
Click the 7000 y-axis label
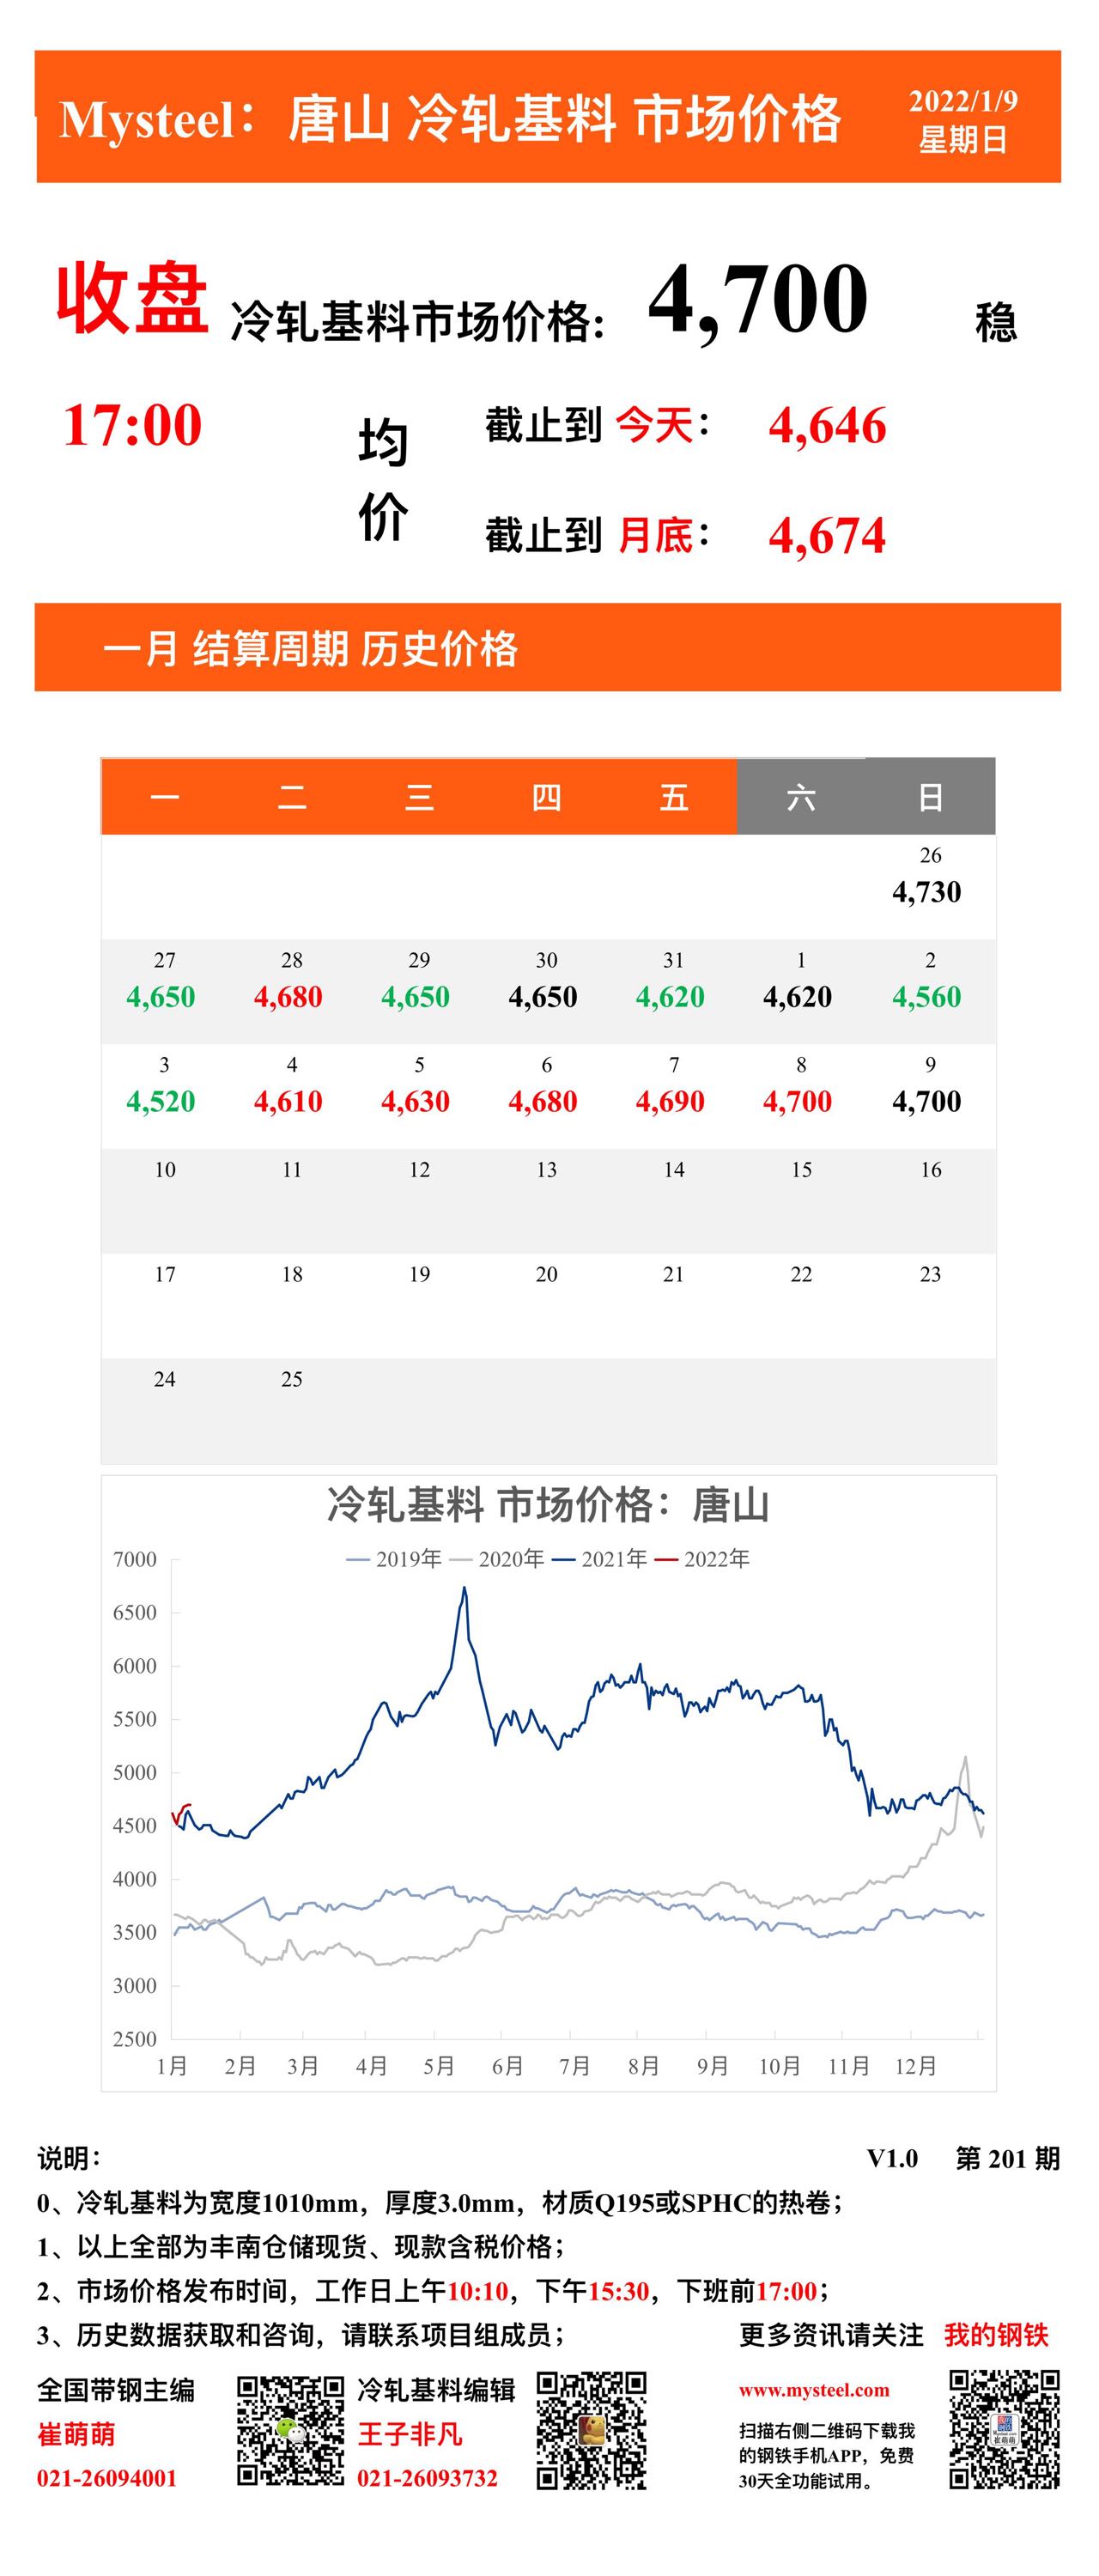point(135,1560)
